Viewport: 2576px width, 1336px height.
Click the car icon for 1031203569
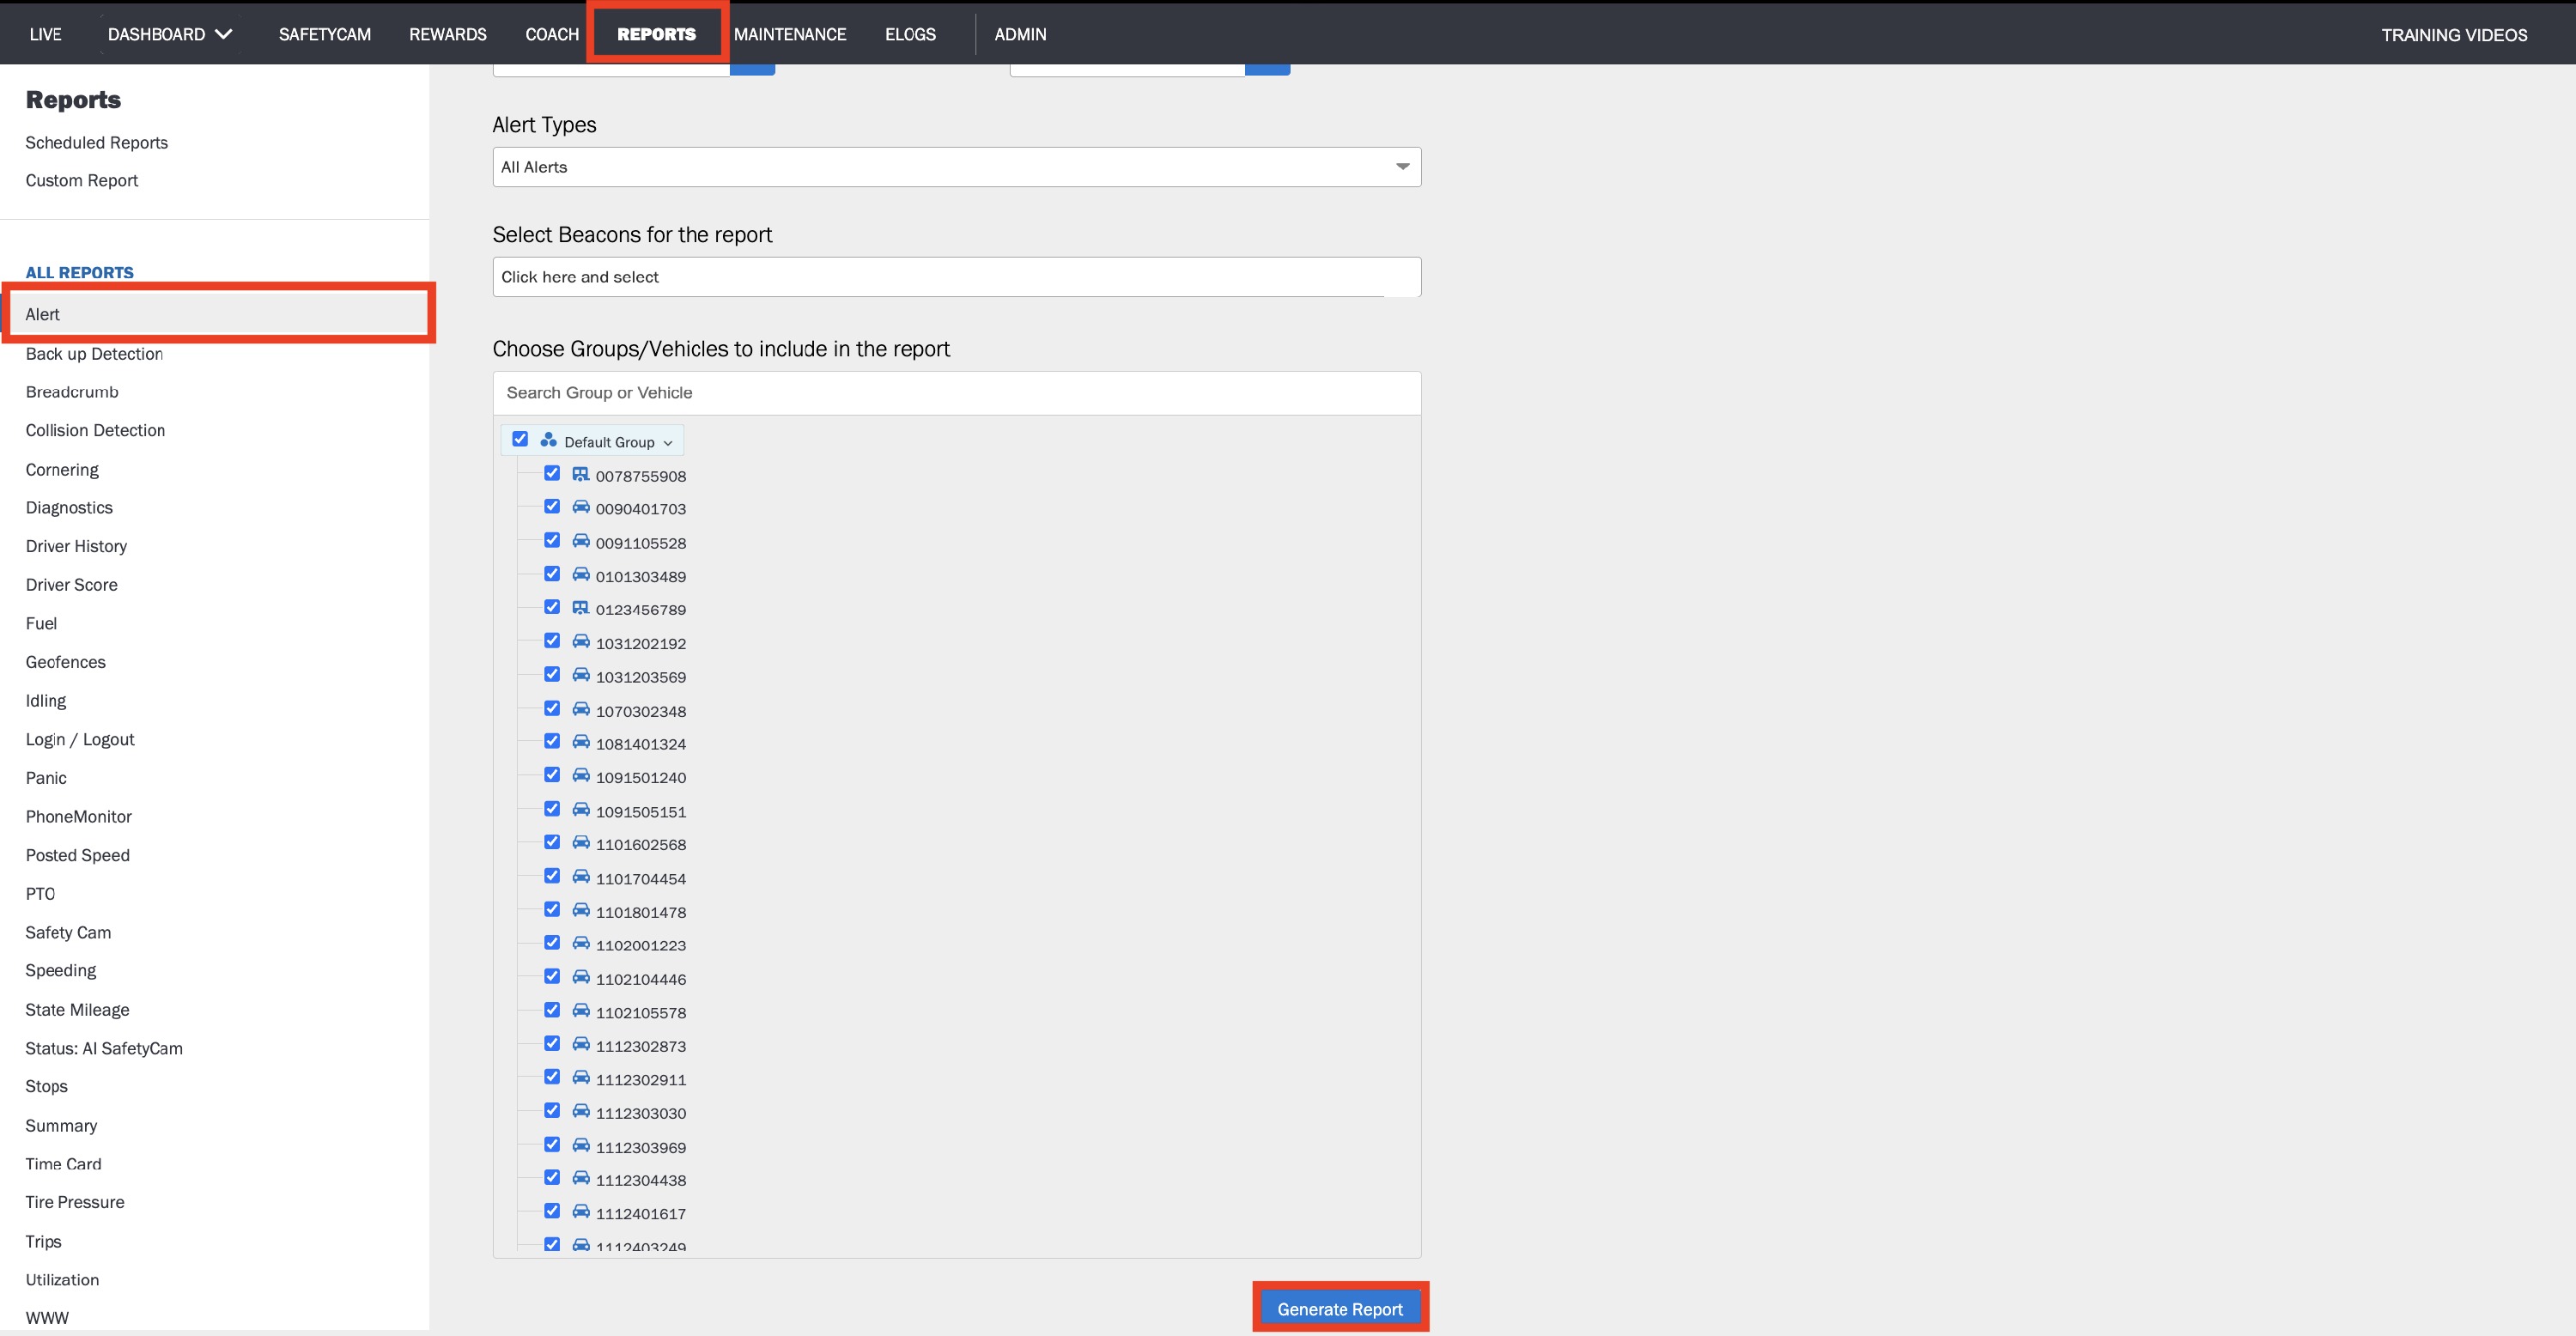tap(580, 675)
